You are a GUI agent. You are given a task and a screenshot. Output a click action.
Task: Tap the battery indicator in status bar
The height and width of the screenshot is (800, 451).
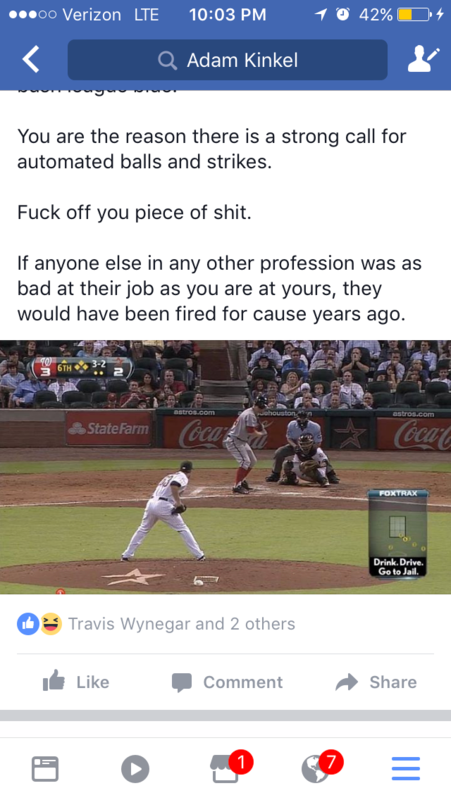click(414, 14)
